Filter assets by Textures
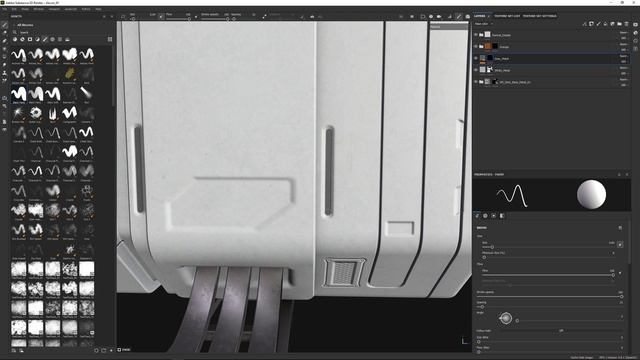Screen dimensions: 640x360 click(60, 39)
